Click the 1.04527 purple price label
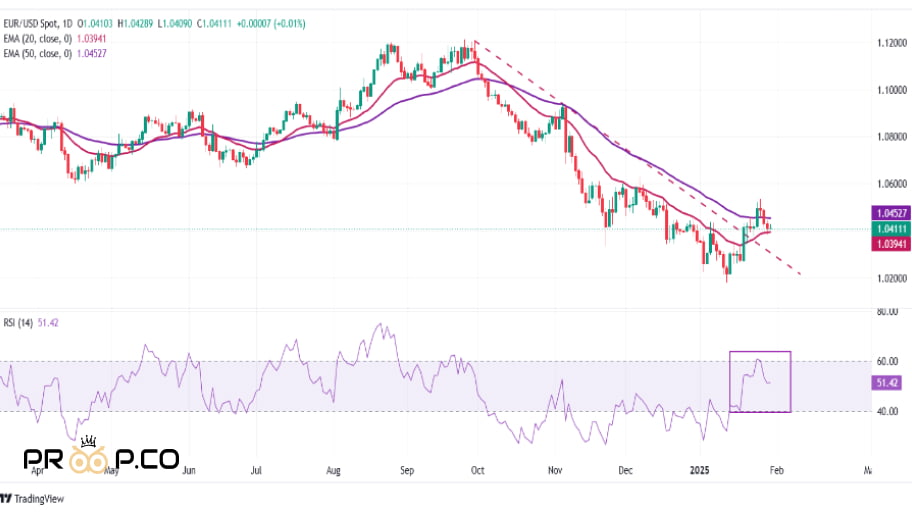 click(890, 213)
